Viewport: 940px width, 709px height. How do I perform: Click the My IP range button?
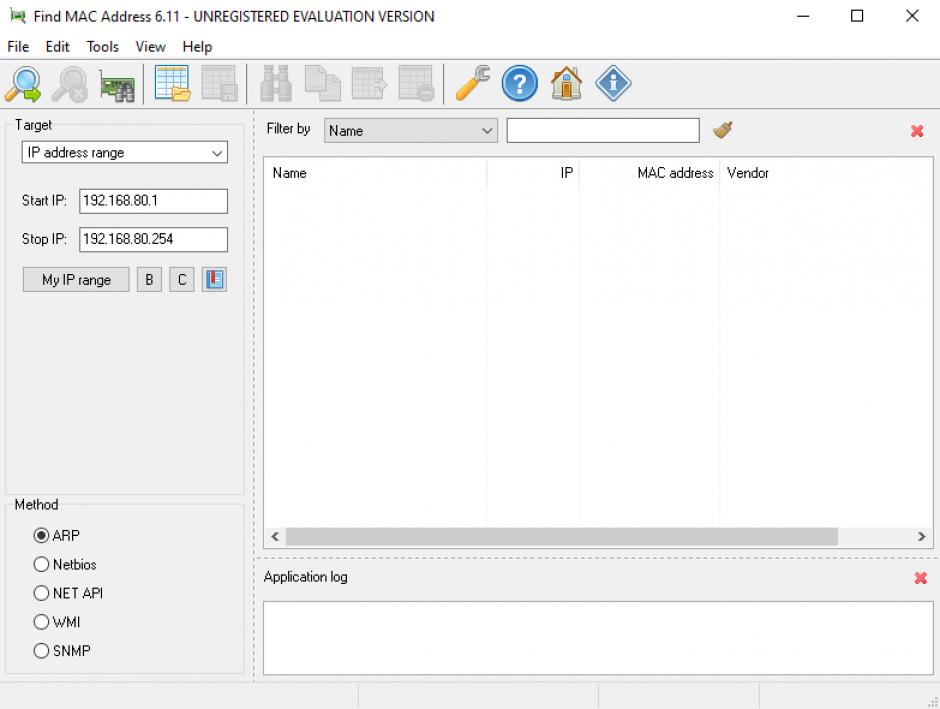(76, 279)
